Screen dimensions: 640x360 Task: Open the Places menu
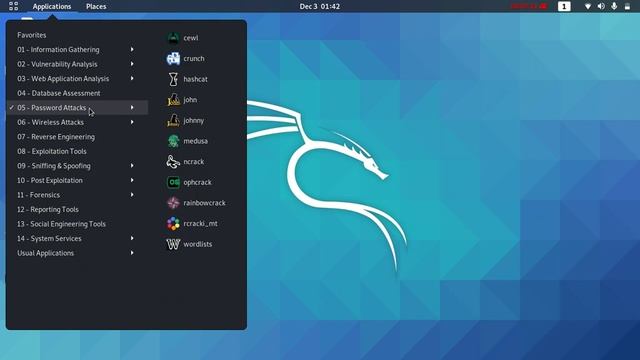pos(96,6)
